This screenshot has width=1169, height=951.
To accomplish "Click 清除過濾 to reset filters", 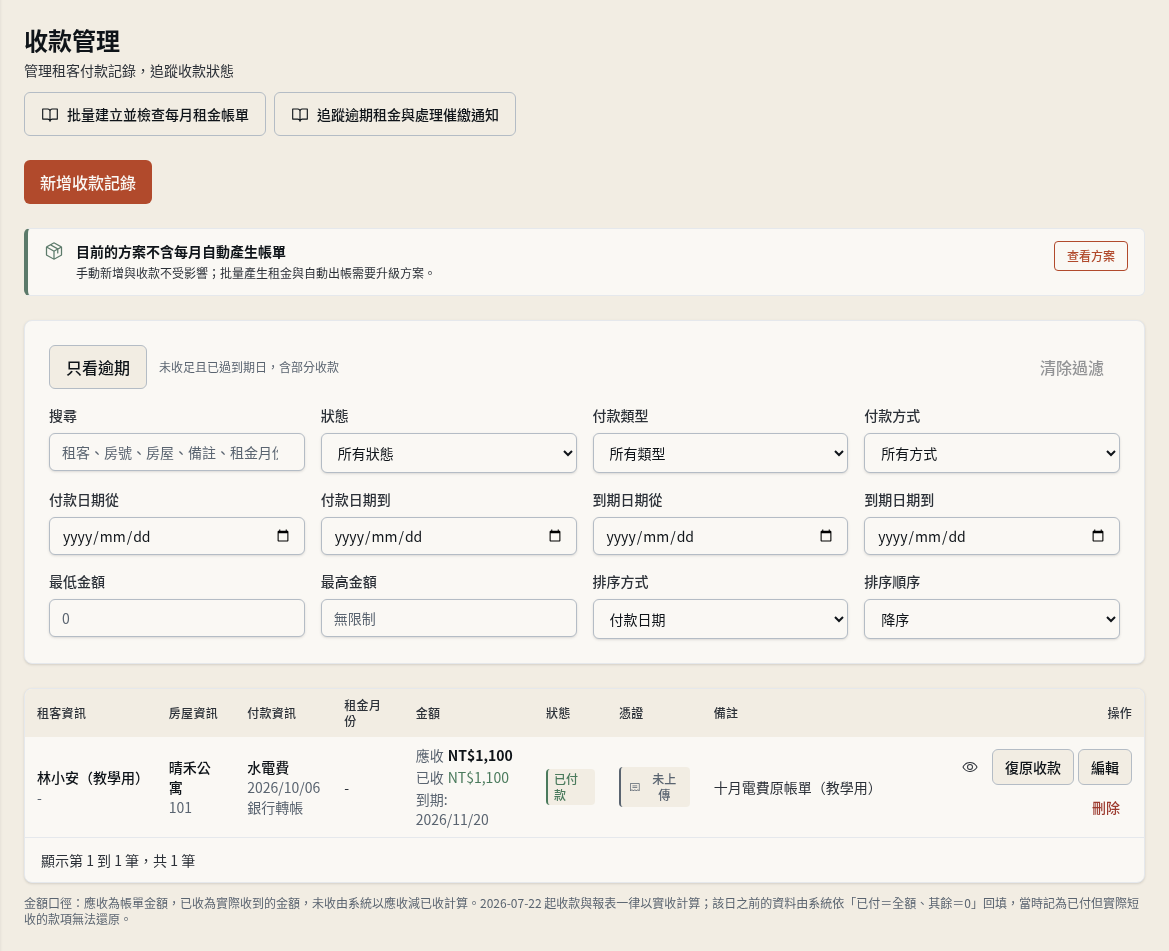I will [x=1071, y=368].
